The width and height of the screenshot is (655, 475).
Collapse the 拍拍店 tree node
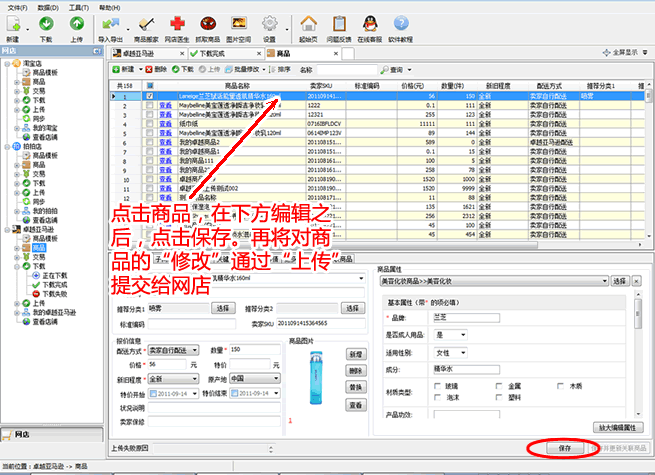7,147
